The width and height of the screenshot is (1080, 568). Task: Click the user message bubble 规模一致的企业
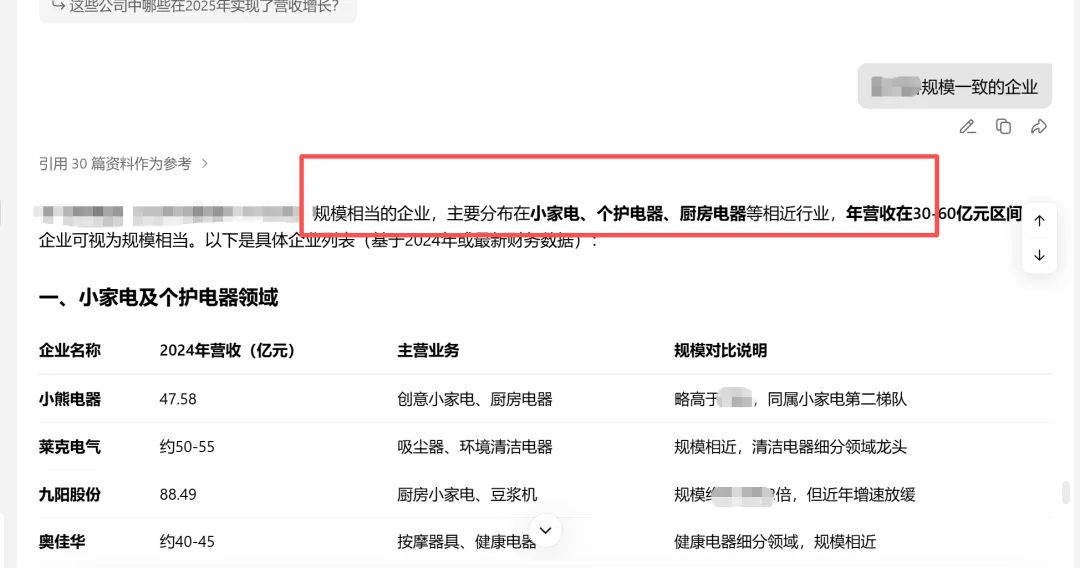coord(954,87)
